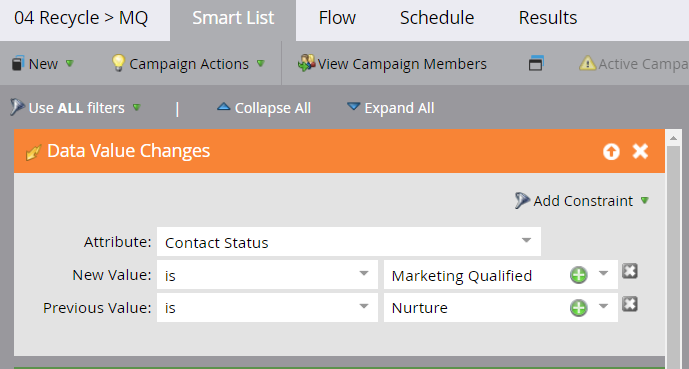Open the New Value operator dropdown
This screenshot has width=689, height=369.
[267, 275]
